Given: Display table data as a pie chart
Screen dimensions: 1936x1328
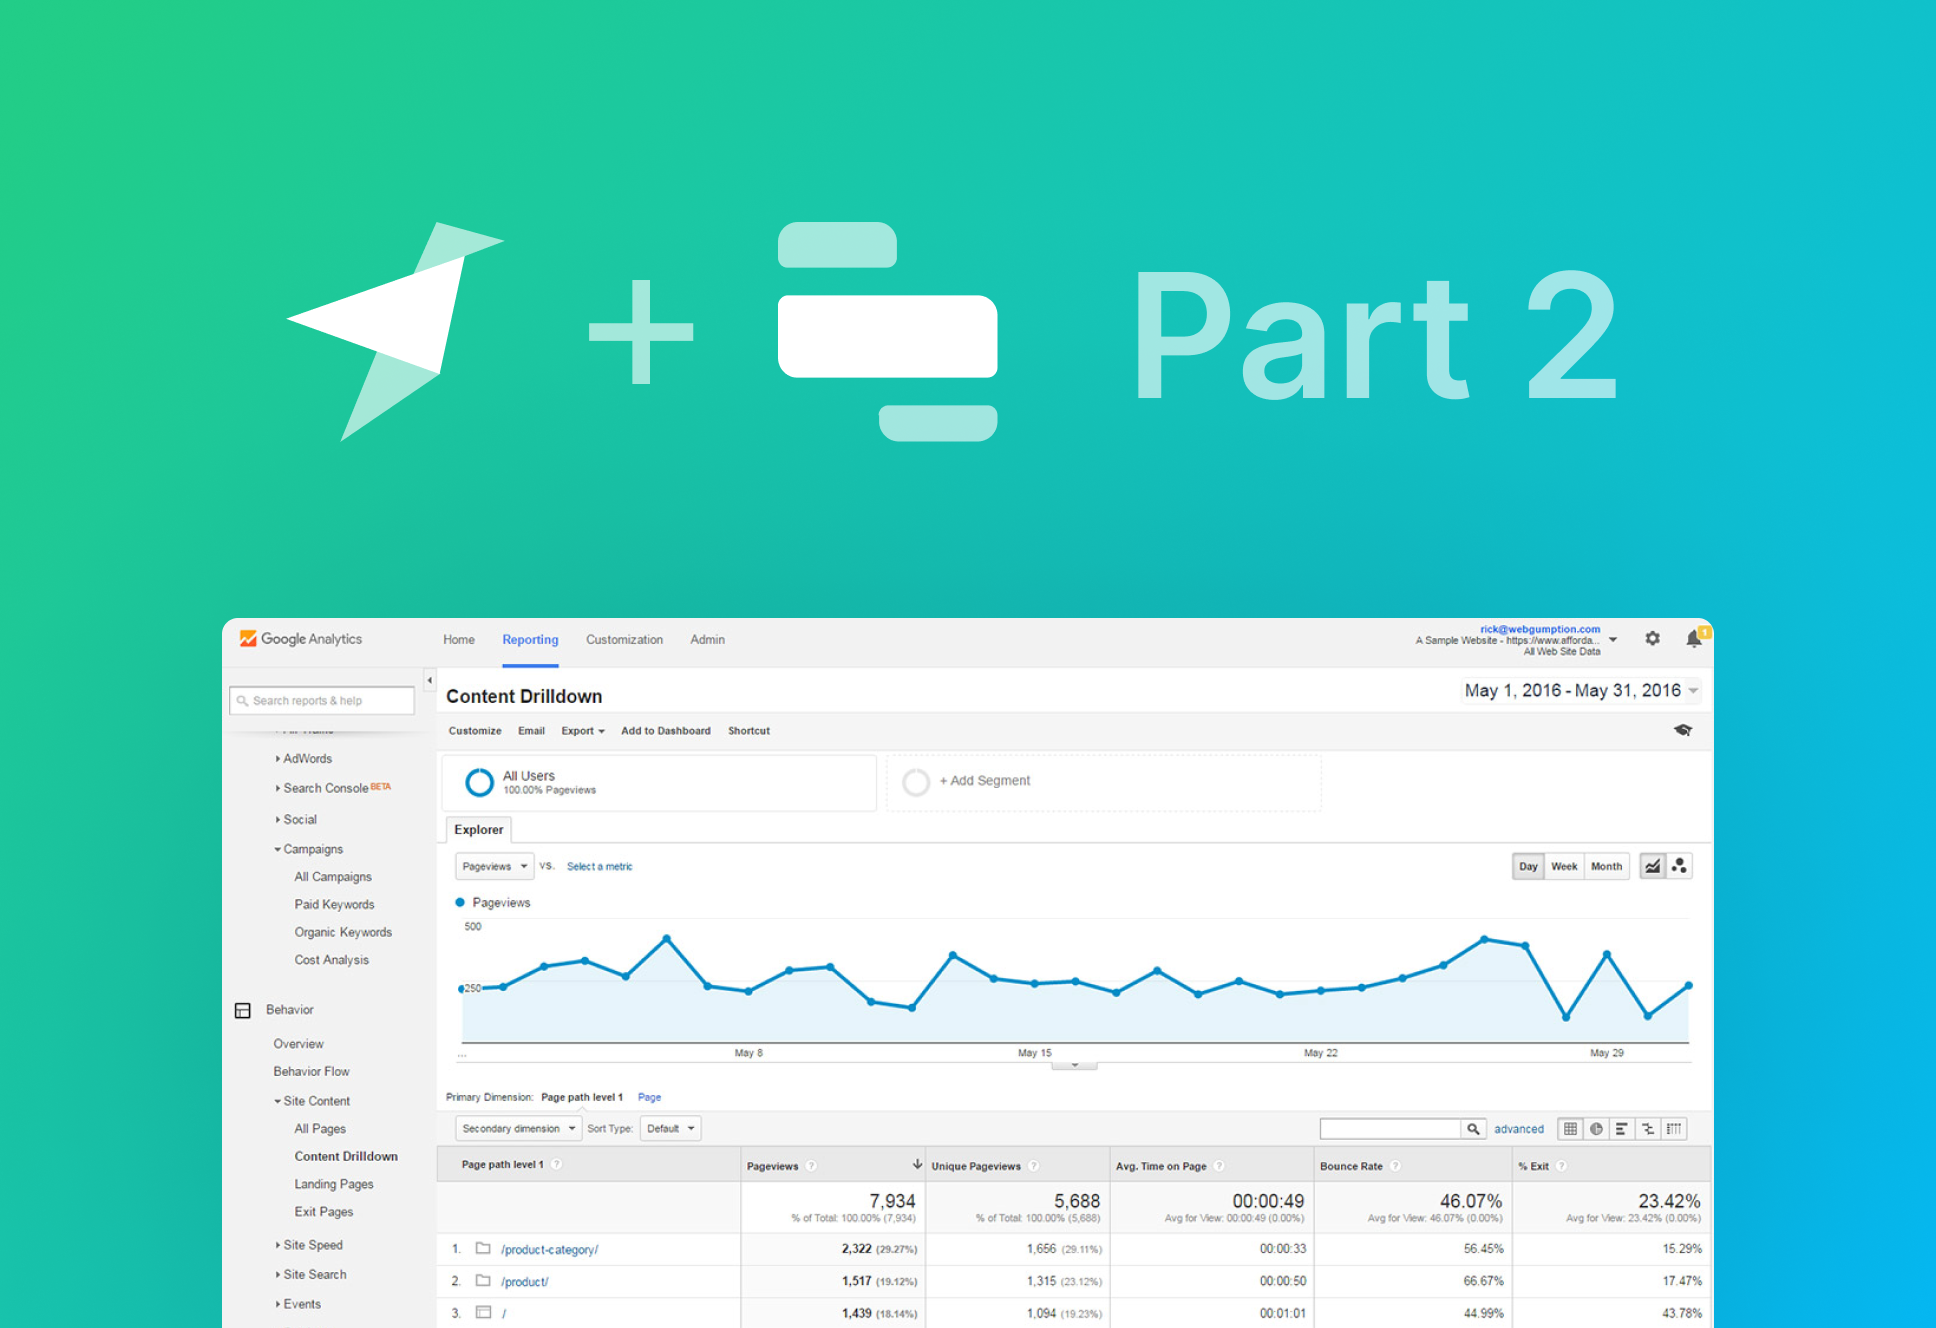Looking at the screenshot, I should [1596, 1129].
